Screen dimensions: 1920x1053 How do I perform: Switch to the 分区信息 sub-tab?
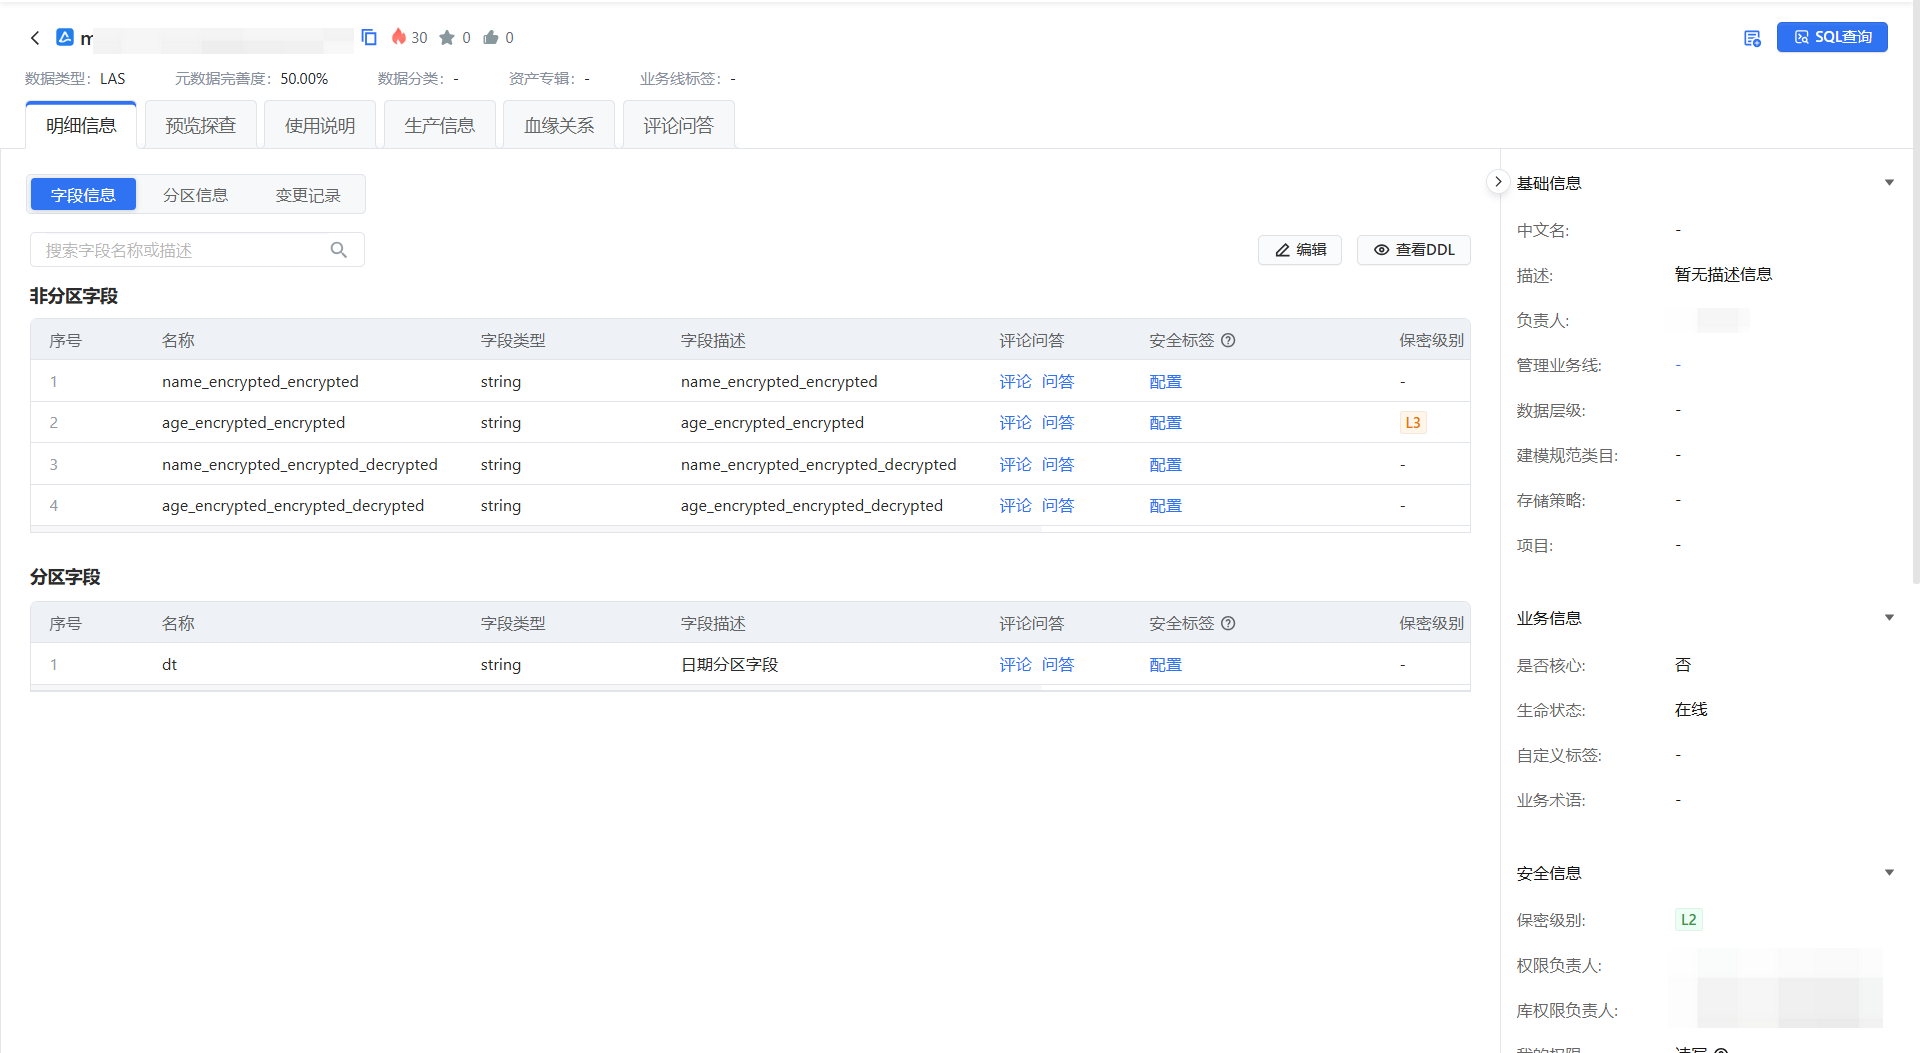coord(195,195)
